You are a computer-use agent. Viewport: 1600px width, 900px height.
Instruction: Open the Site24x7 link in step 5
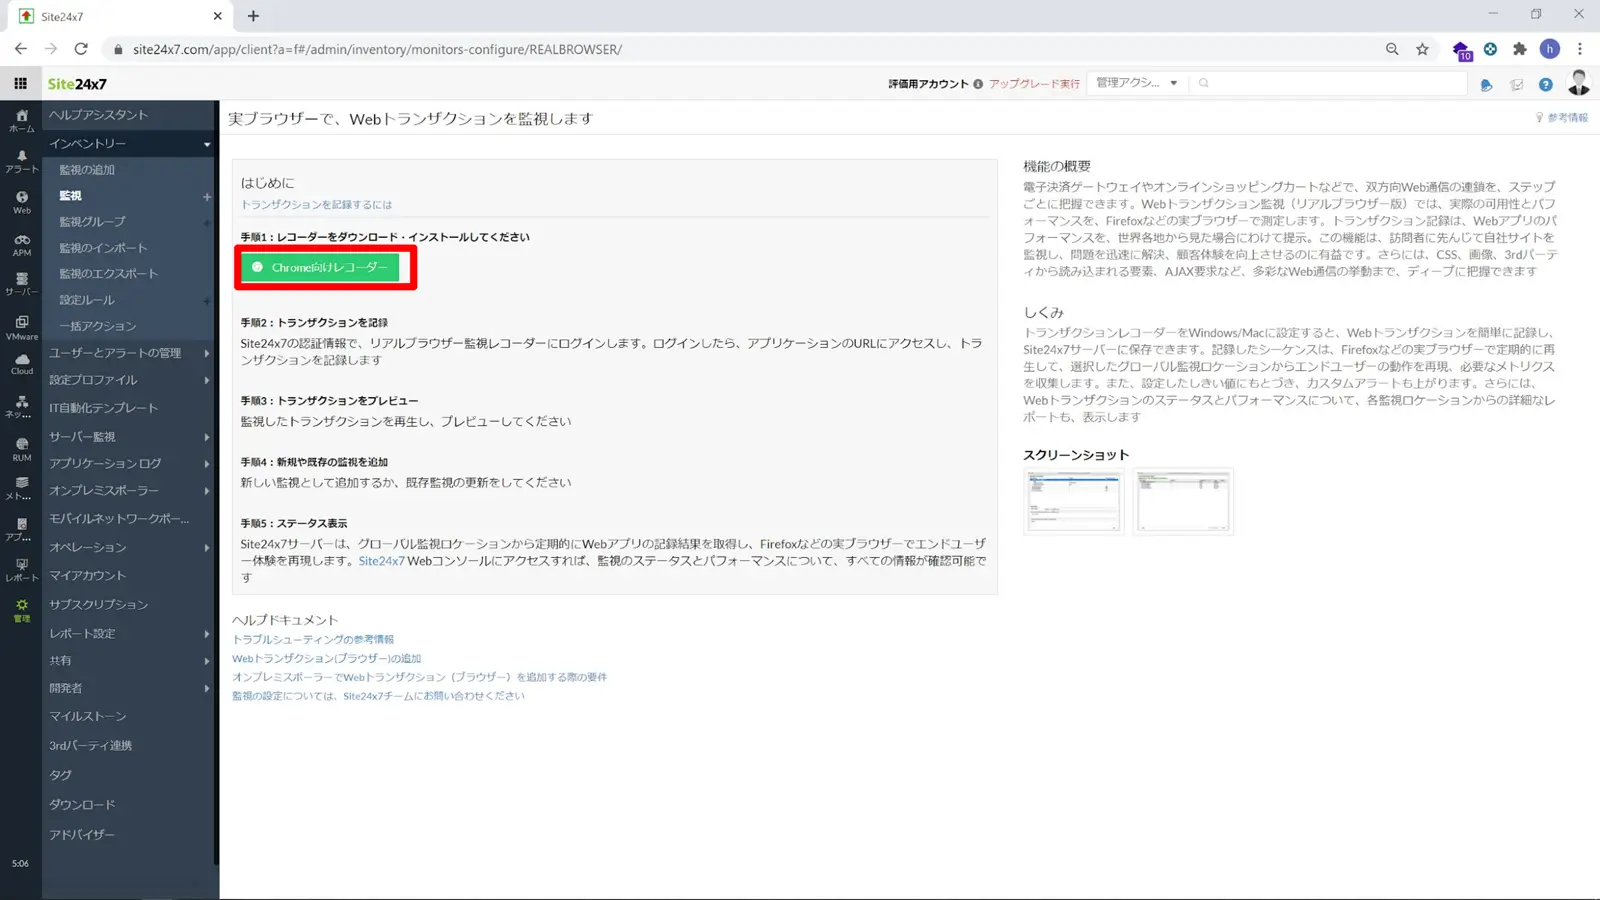381,561
